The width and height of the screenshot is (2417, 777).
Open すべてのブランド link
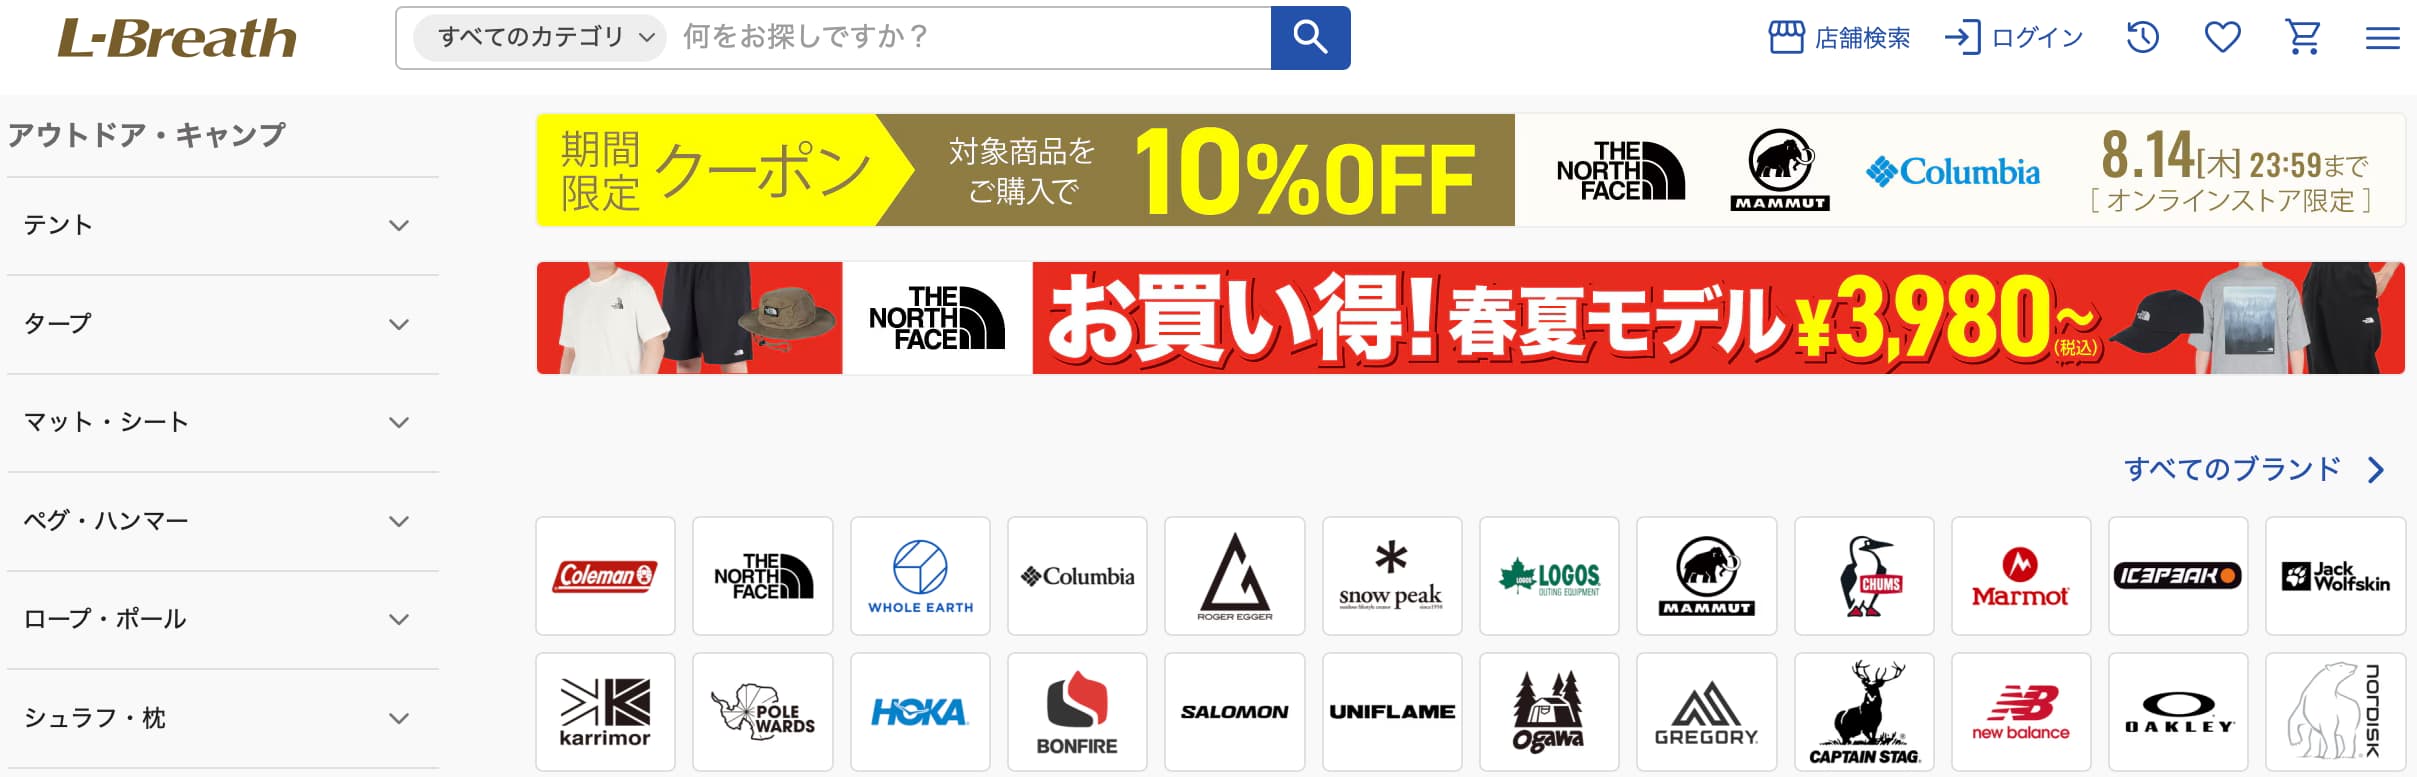[2254, 469]
